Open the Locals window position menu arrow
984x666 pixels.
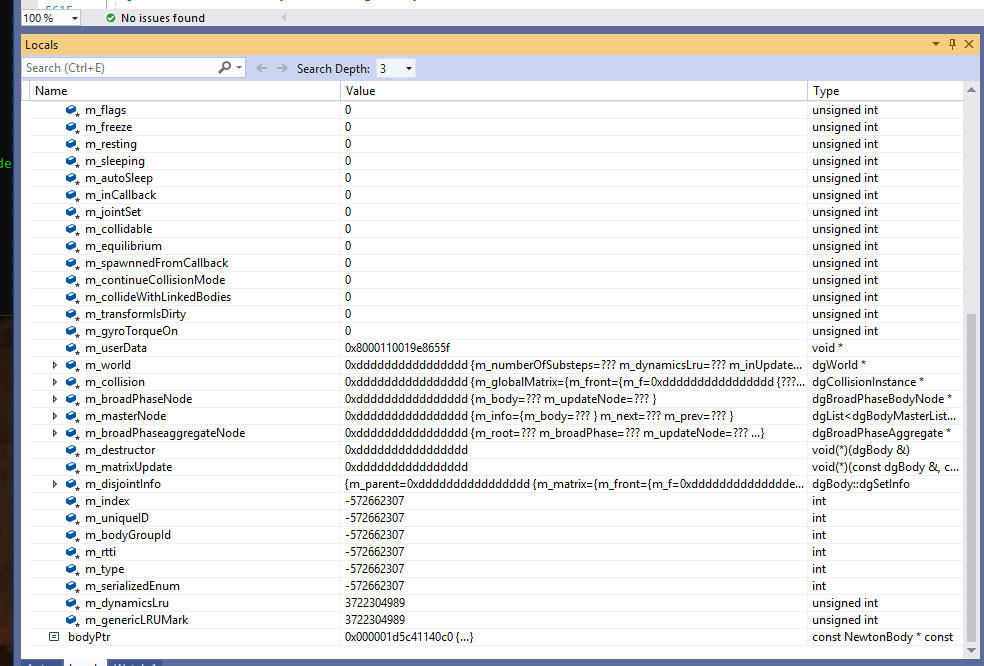936,45
